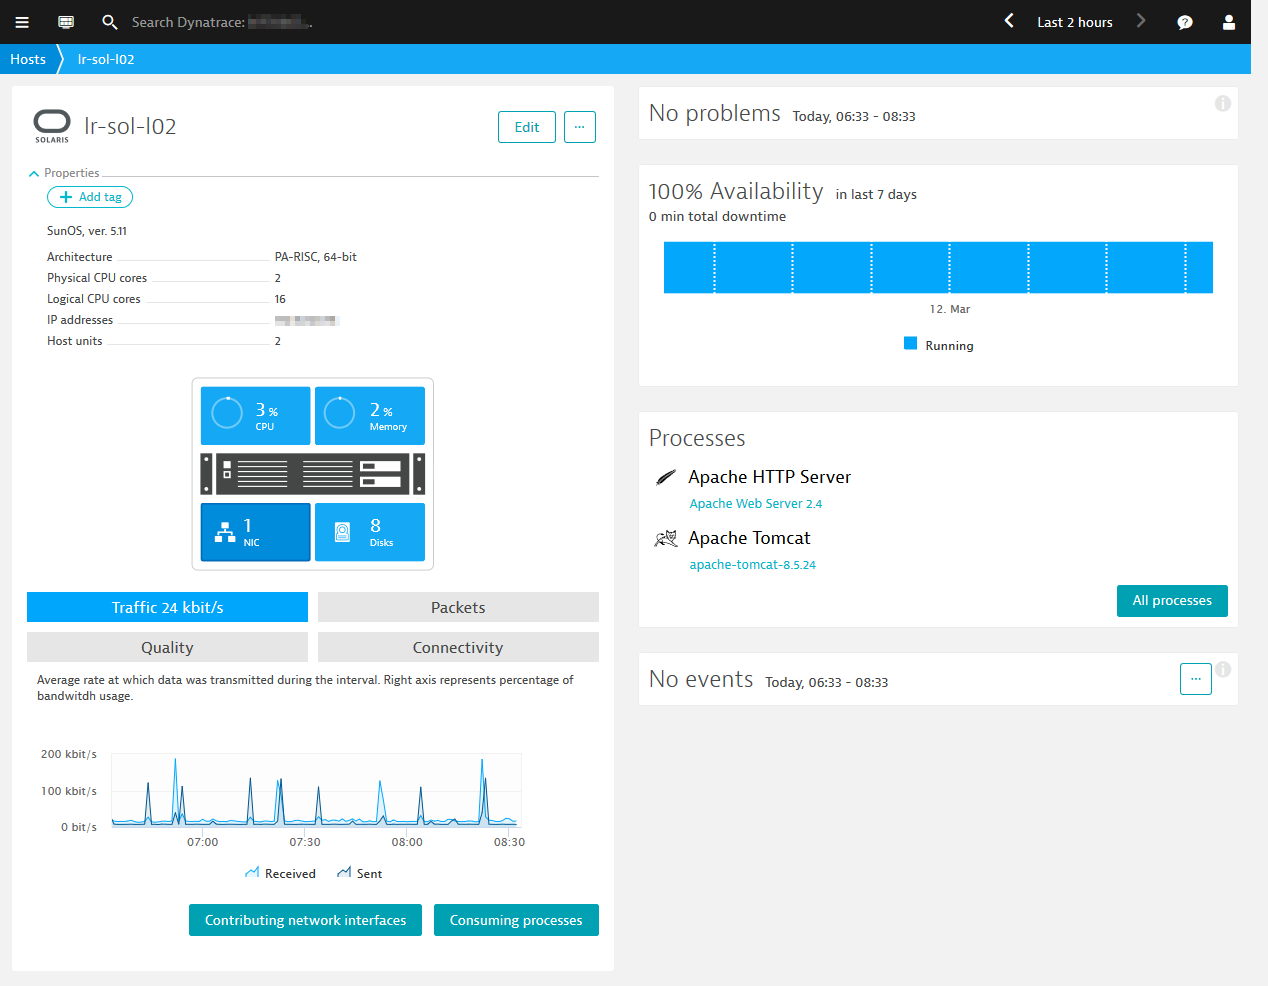Click the lr-sol-l02 breadcrumb item
The width and height of the screenshot is (1268, 986).
(x=106, y=59)
